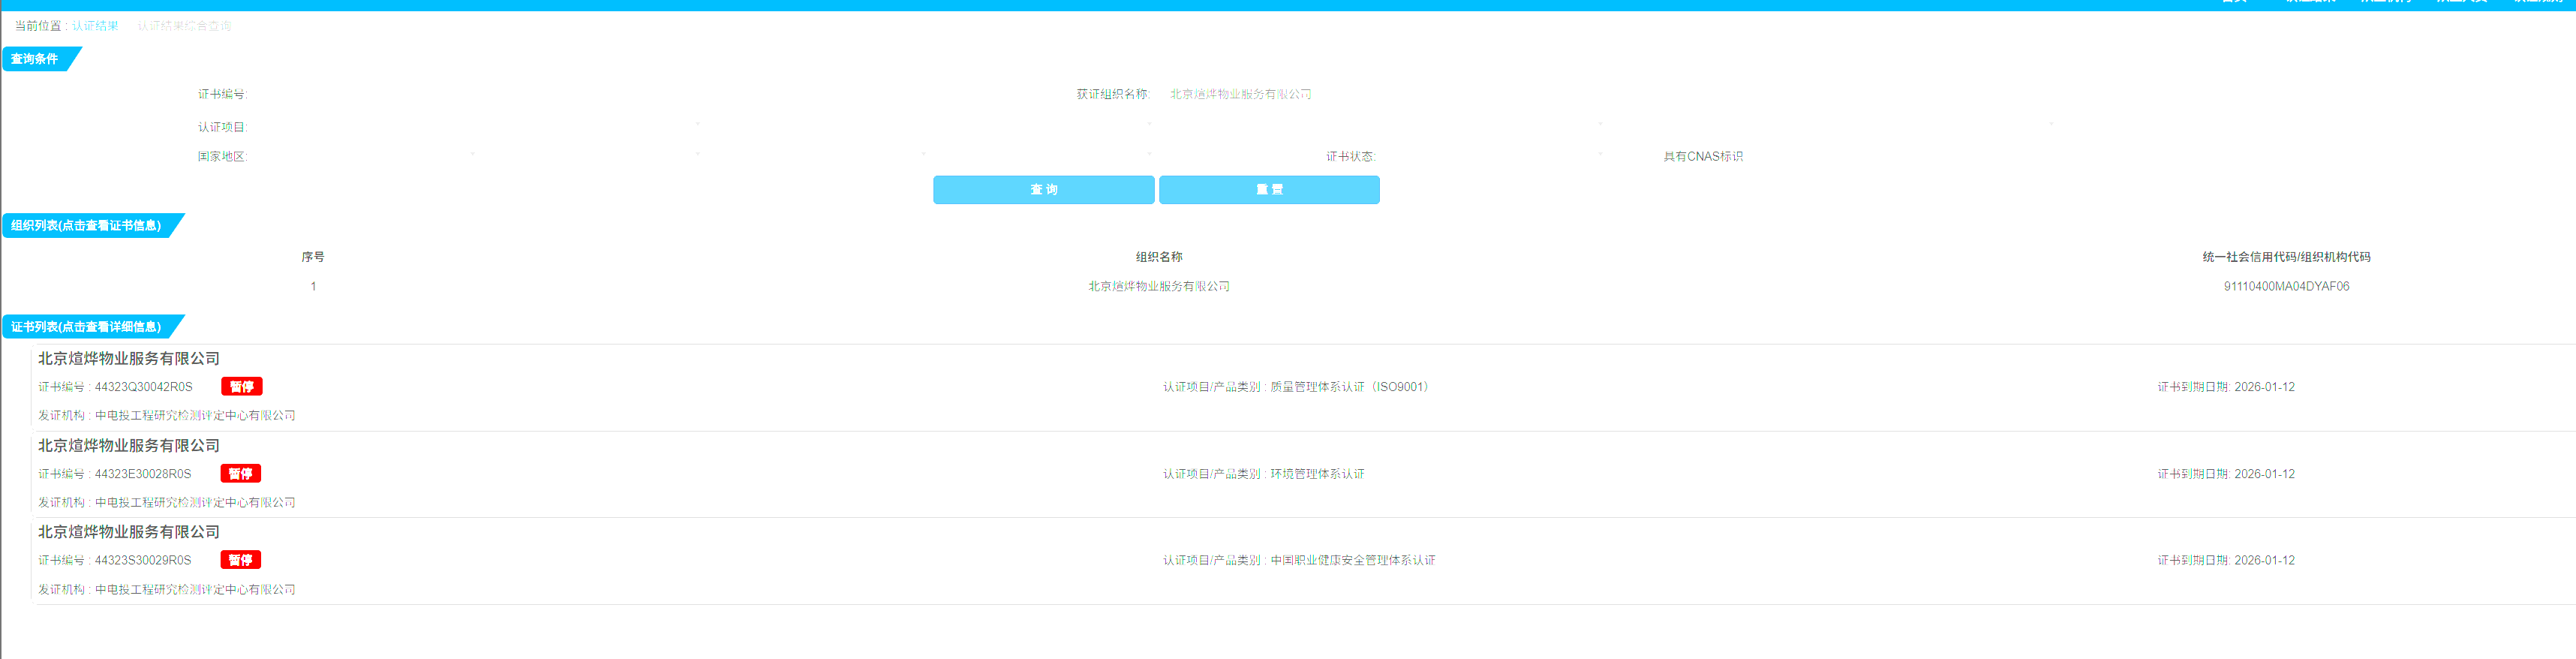Click the 认证结果综合查询 breadcrumb text
Image resolution: width=2576 pixels, height=659 pixels.
click(184, 26)
